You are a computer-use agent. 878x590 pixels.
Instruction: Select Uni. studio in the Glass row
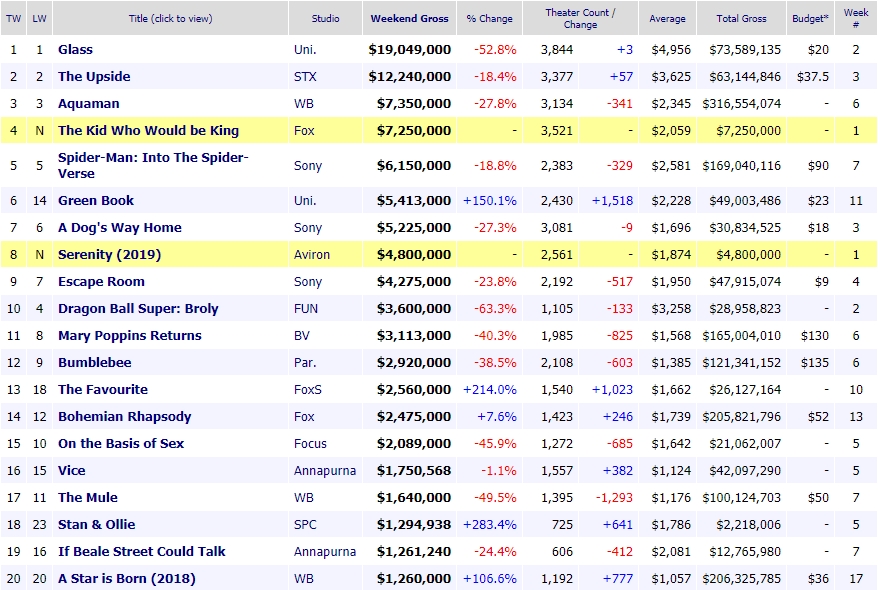click(x=305, y=49)
